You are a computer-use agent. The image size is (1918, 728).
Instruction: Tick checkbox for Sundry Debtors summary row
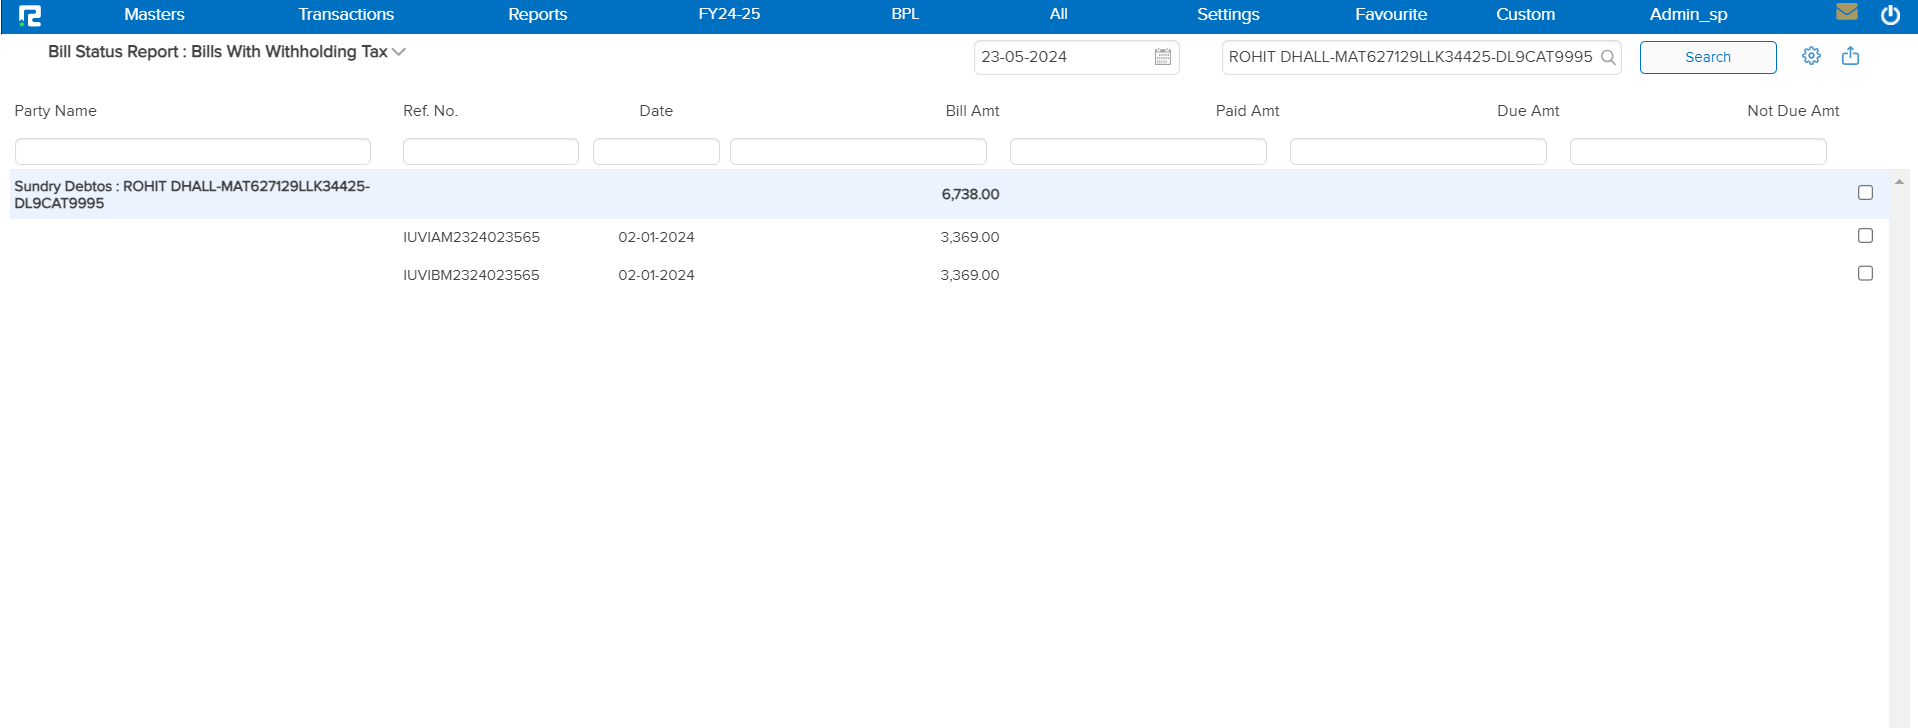pos(1865,192)
